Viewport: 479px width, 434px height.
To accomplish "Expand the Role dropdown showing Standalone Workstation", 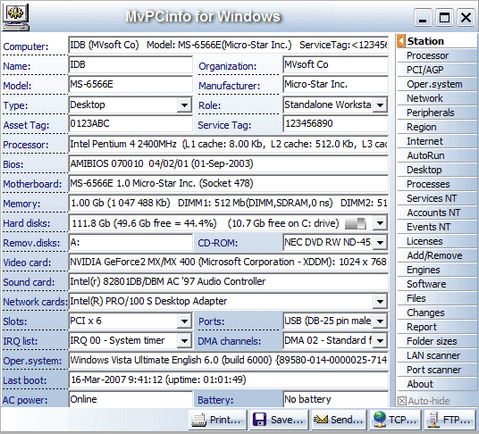I will point(380,105).
